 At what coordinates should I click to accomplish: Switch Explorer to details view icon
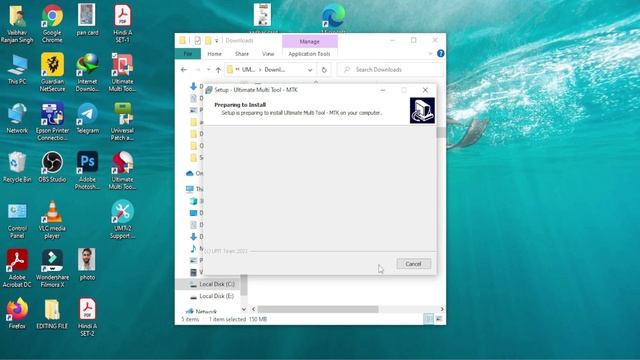coord(429,319)
